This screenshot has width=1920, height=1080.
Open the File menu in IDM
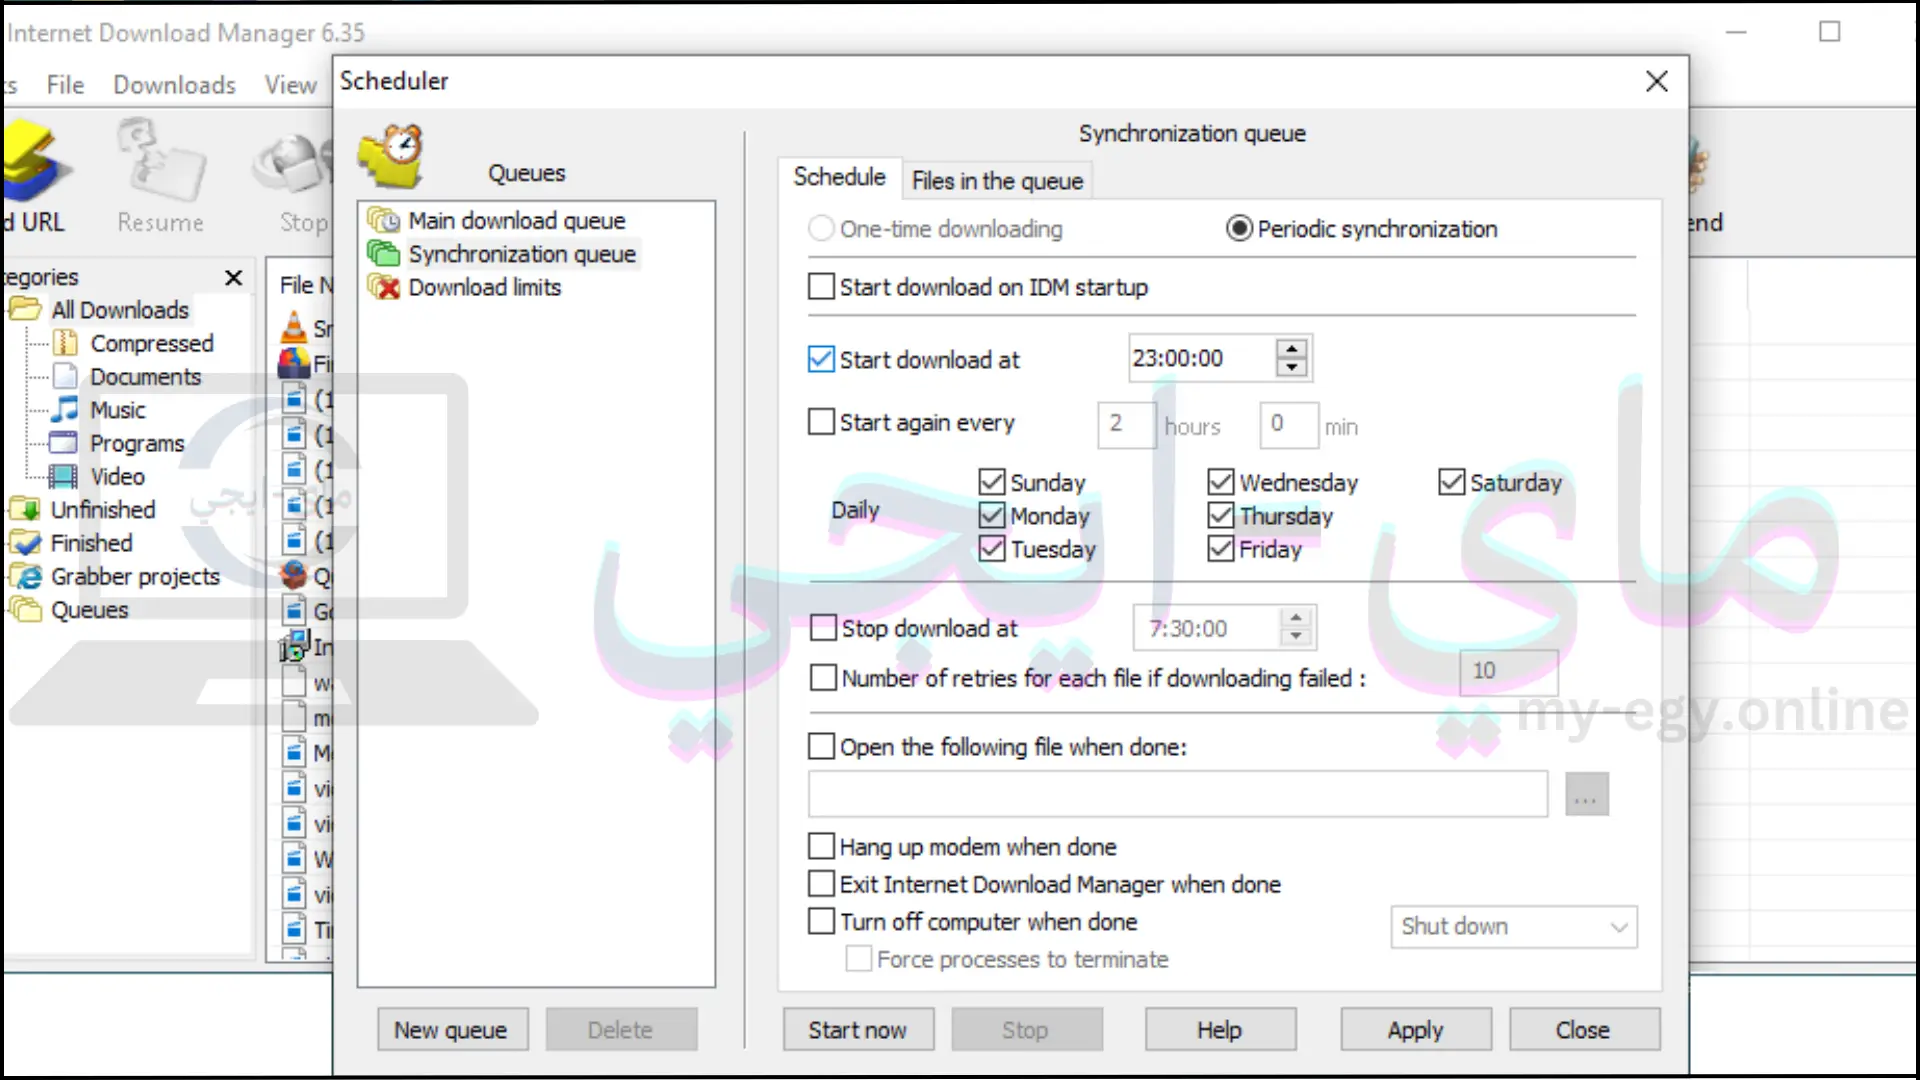[65, 85]
